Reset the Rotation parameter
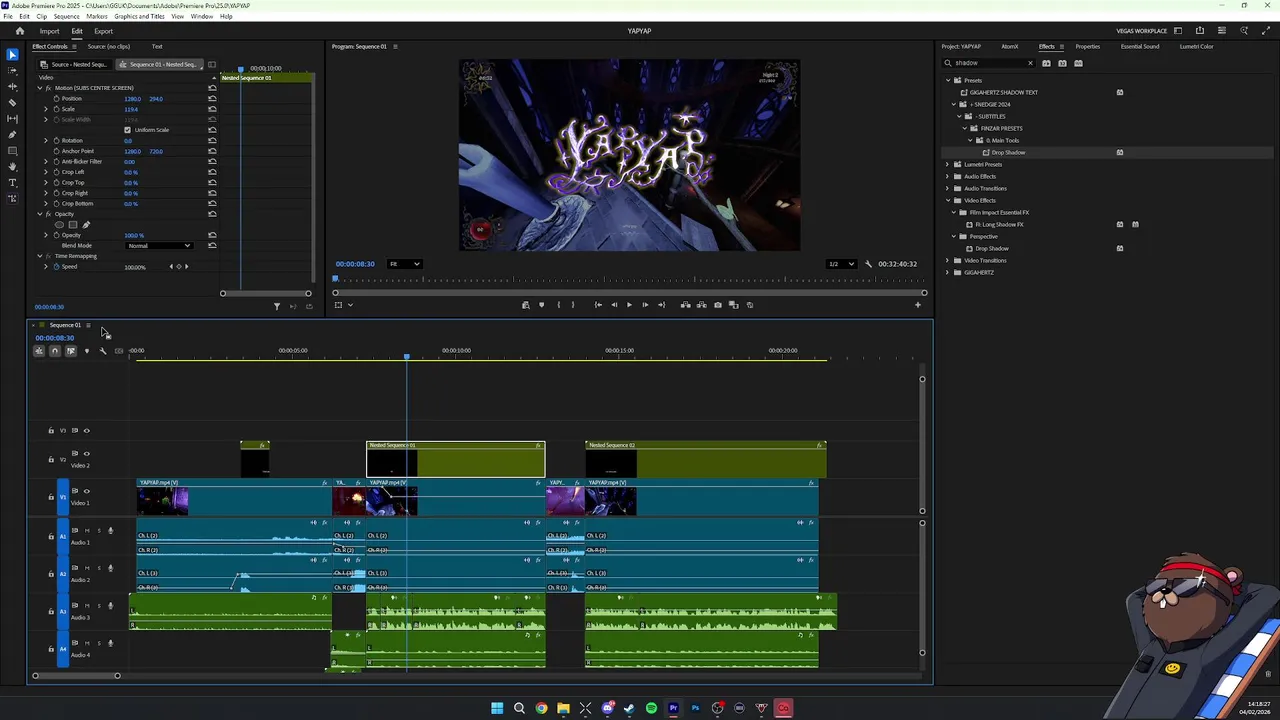This screenshot has width=1280, height=720. [212, 141]
